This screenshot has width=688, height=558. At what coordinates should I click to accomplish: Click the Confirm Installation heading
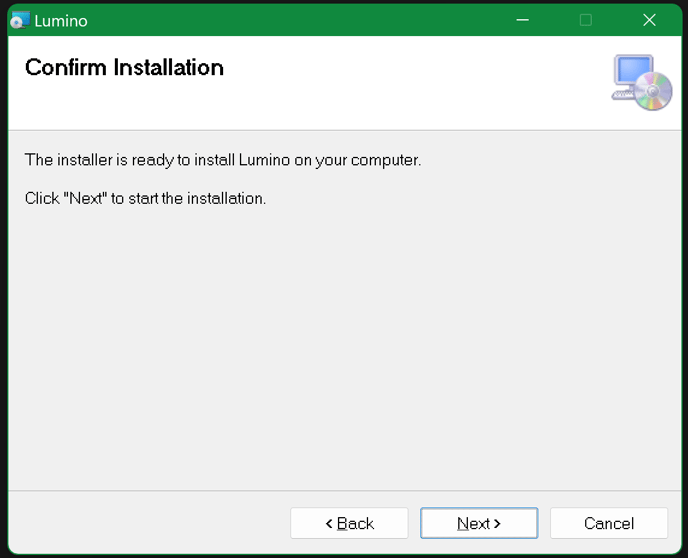click(124, 68)
